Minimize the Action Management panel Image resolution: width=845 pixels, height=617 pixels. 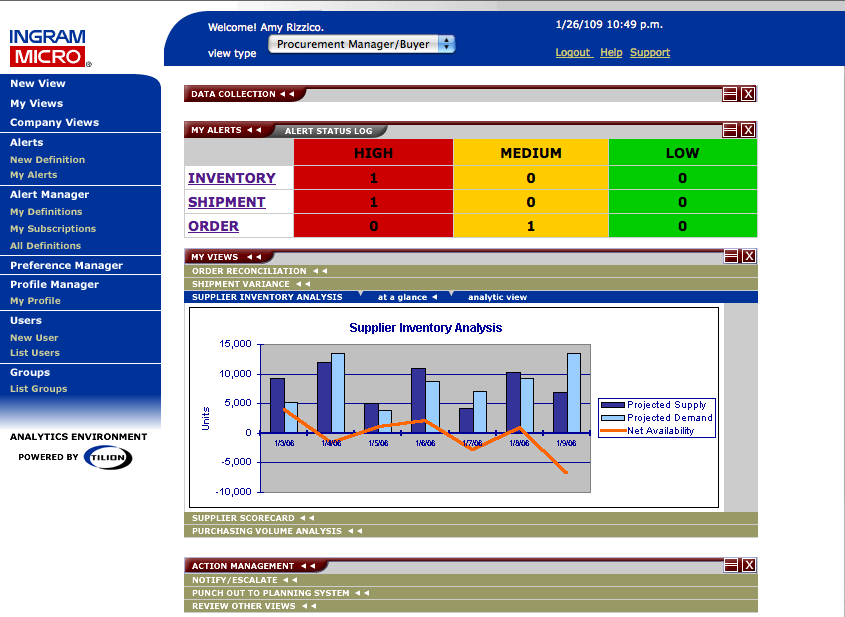[731, 565]
